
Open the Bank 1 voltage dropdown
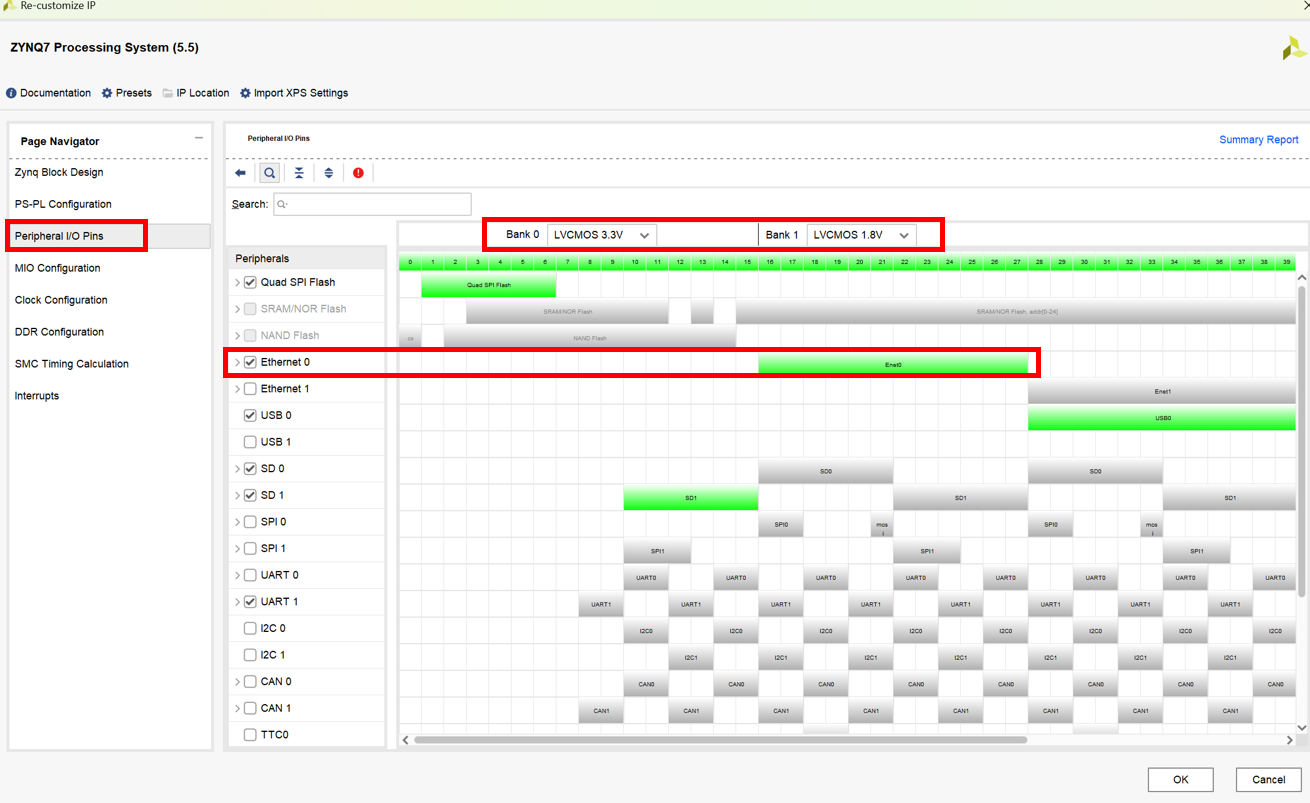(862, 235)
